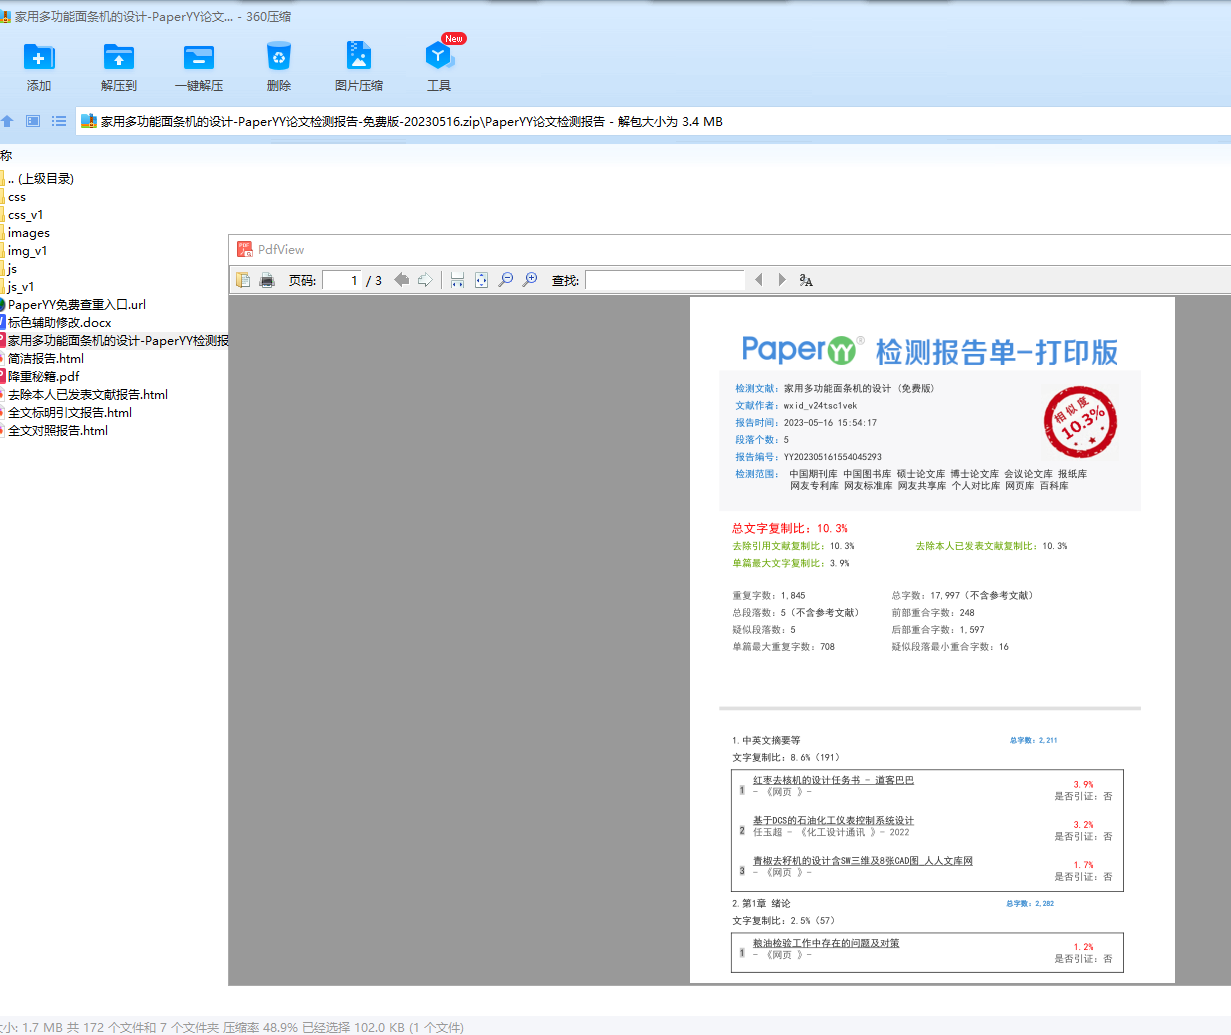
Task: Find next search match arrow
Action: point(782,280)
